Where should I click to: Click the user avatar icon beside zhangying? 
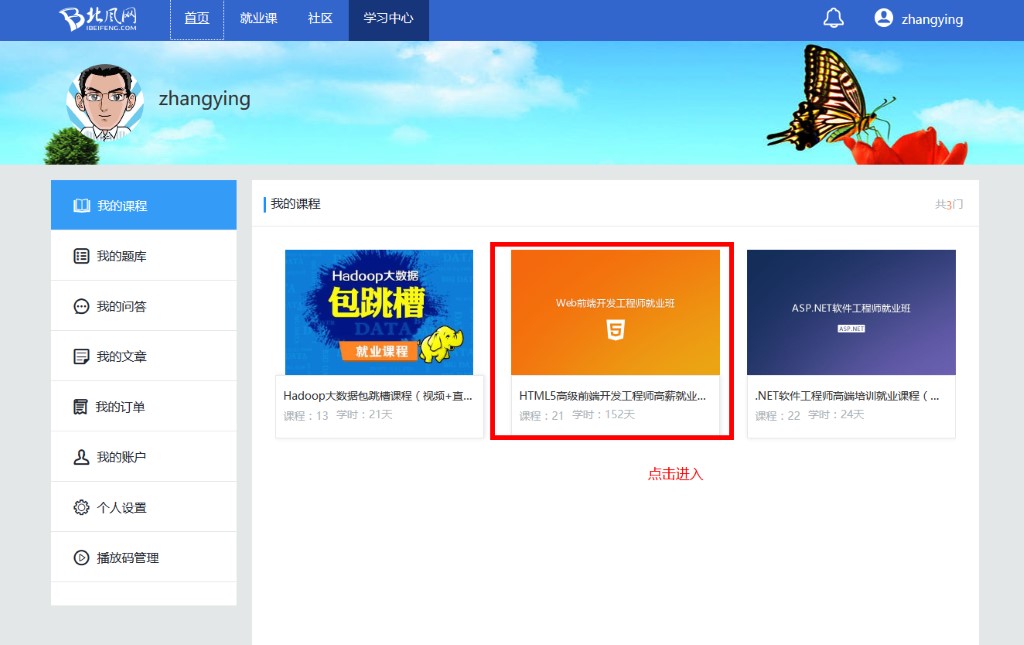[884, 18]
